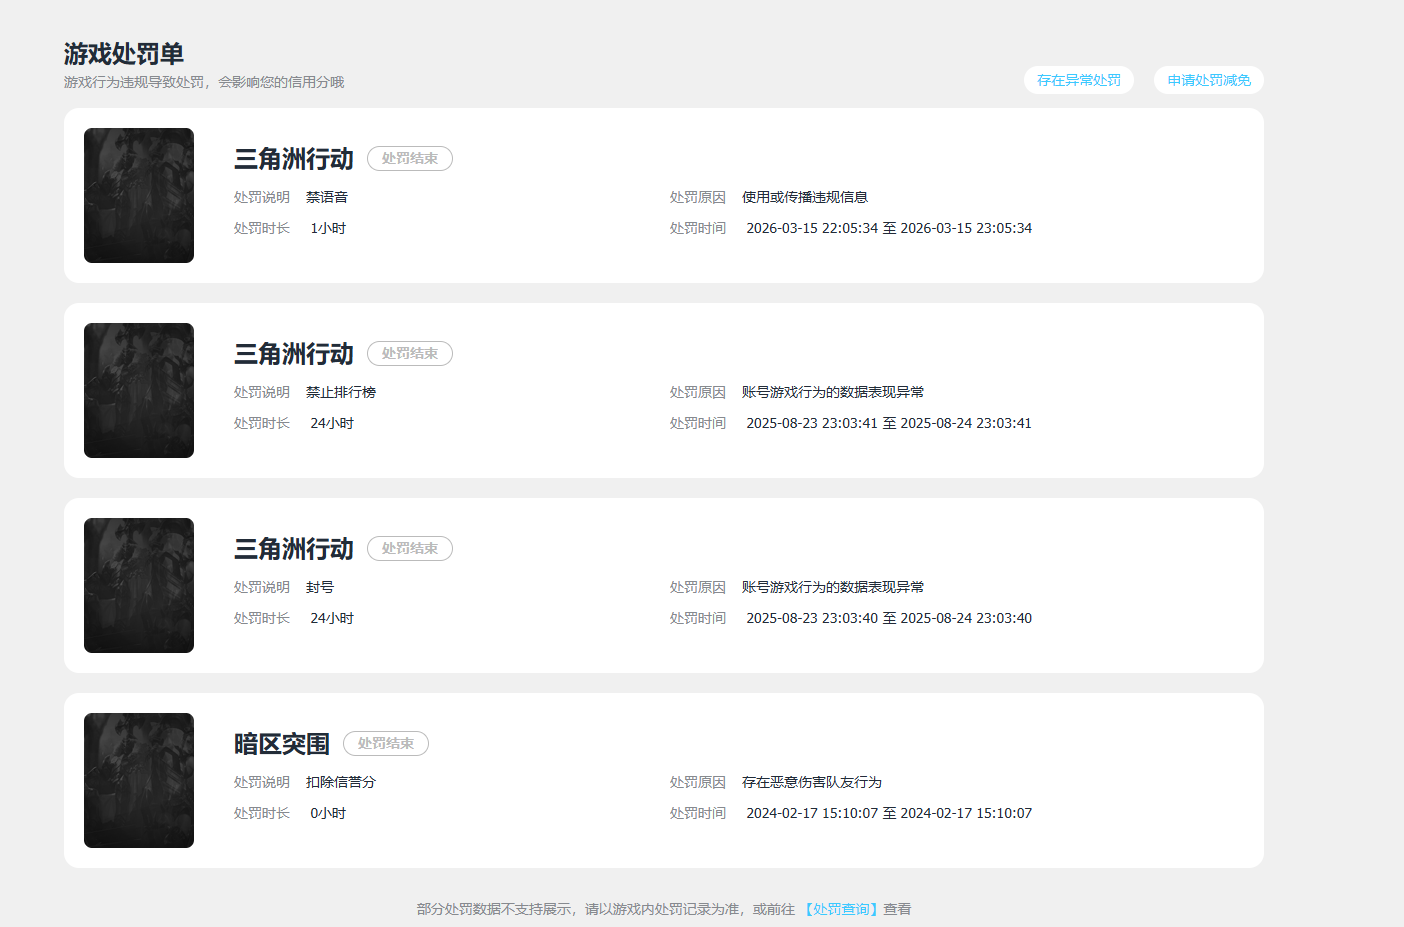This screenshot has height=927, width=1404.
Task: Select the 封号 punishment description
Action: pyautogui.click(x=320, y=587)
